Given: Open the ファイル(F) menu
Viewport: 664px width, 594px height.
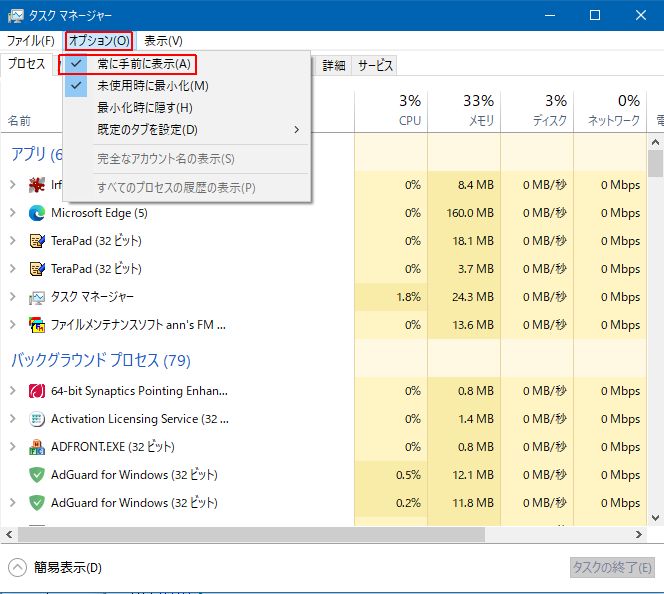Looking at the screenshot, I should [x=30, y=41].
